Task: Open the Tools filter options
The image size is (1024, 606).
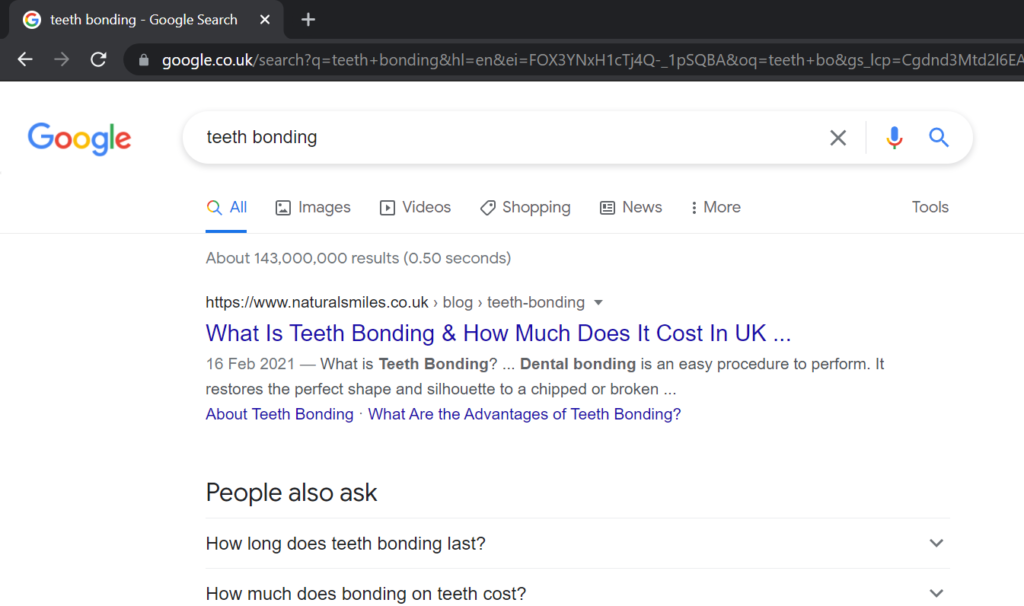Action: (930, 207)
